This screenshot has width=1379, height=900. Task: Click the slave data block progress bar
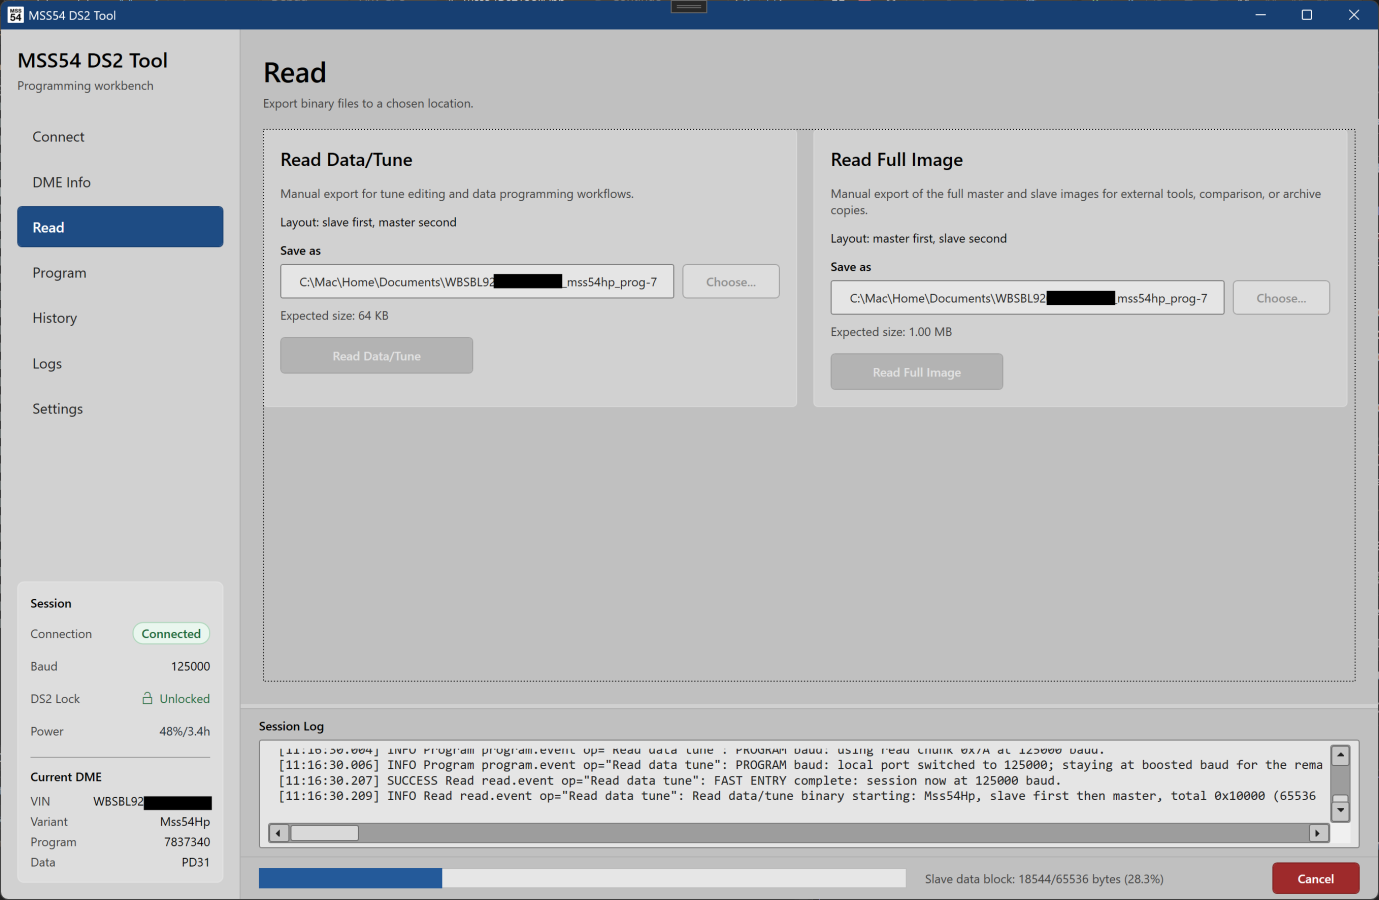coord(582,878)
